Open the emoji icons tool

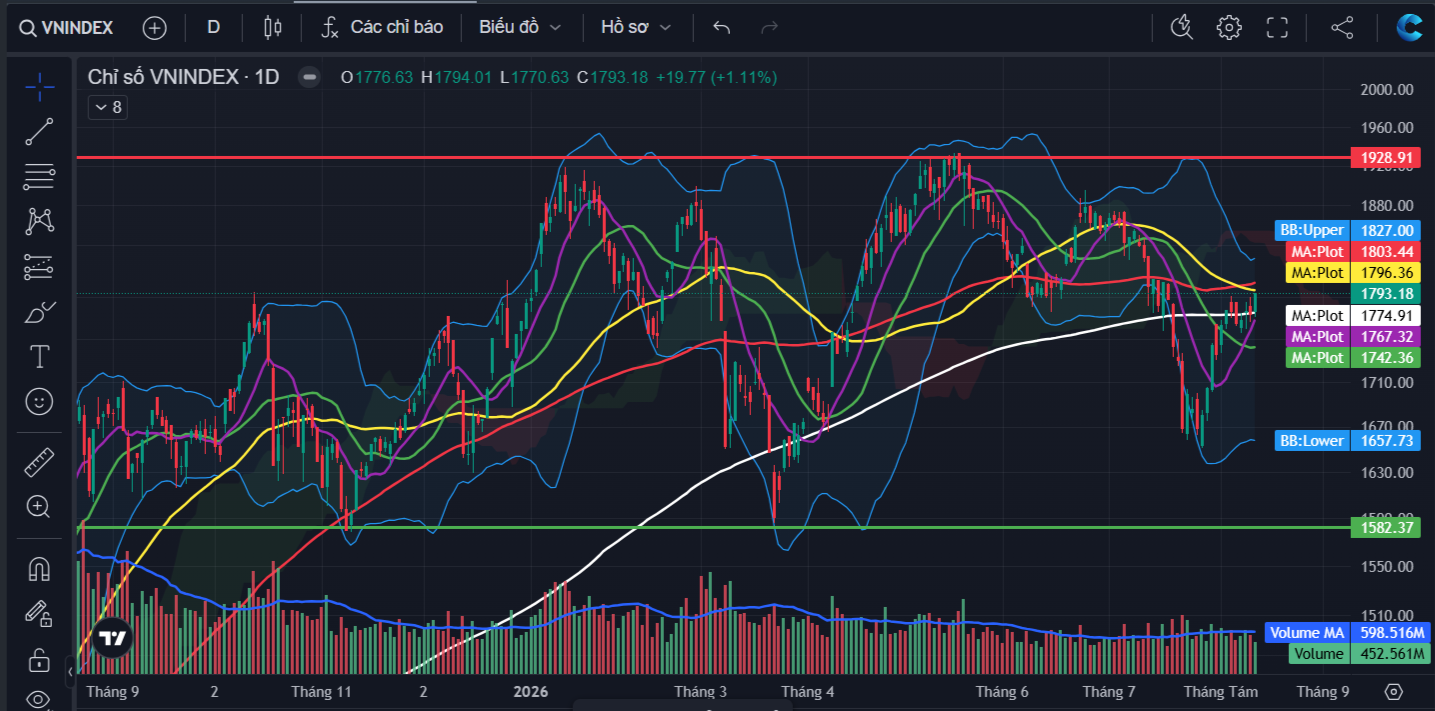click(39, 402)
